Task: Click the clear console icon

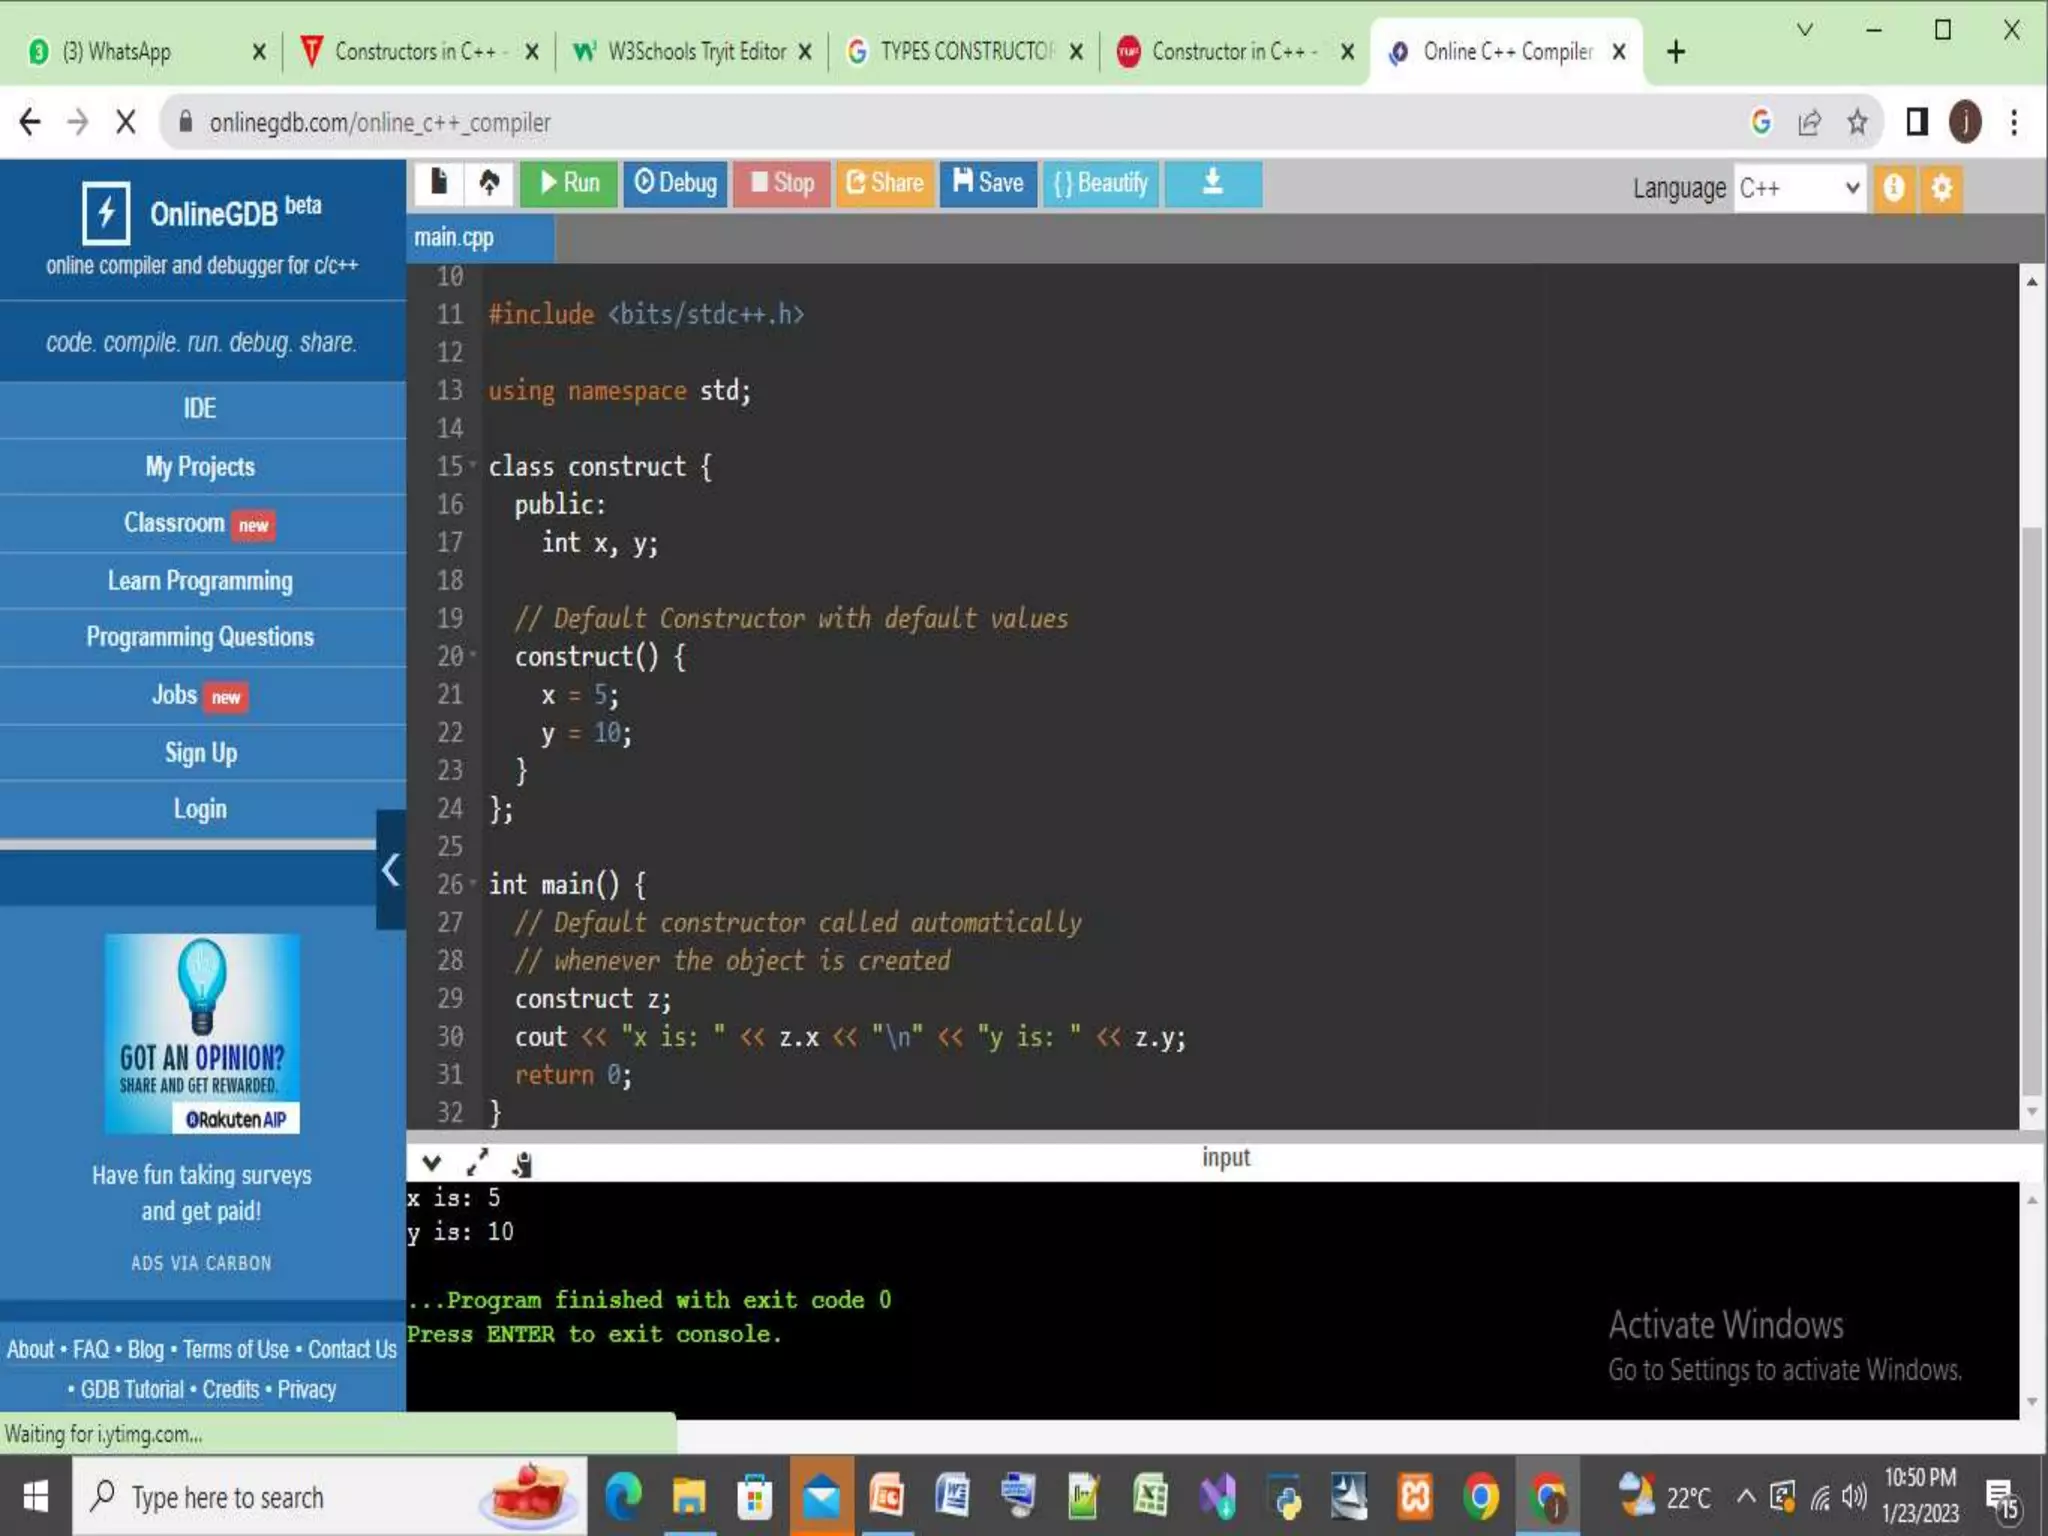Action: [522, 1163]
